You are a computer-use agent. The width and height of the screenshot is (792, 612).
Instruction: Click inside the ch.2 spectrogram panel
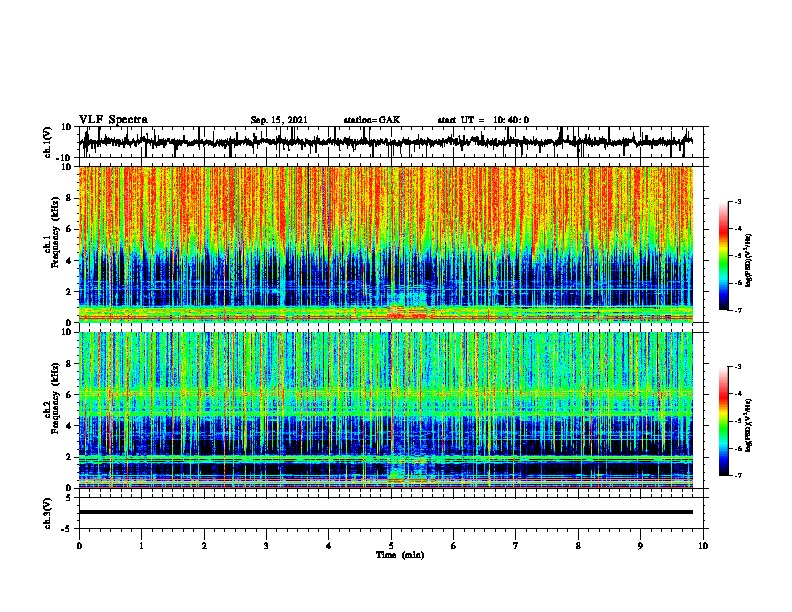click(386, 410)
